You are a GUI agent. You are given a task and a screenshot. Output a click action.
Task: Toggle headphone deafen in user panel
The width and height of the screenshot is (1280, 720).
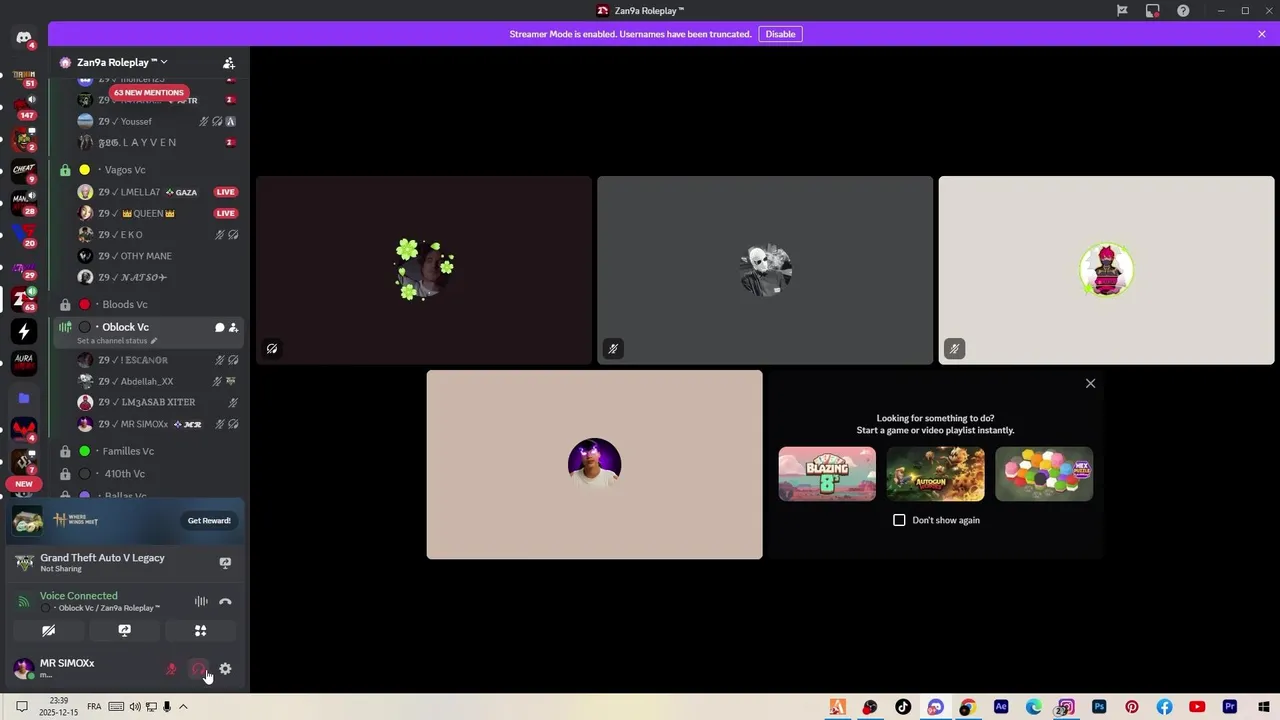coord(198,669)
